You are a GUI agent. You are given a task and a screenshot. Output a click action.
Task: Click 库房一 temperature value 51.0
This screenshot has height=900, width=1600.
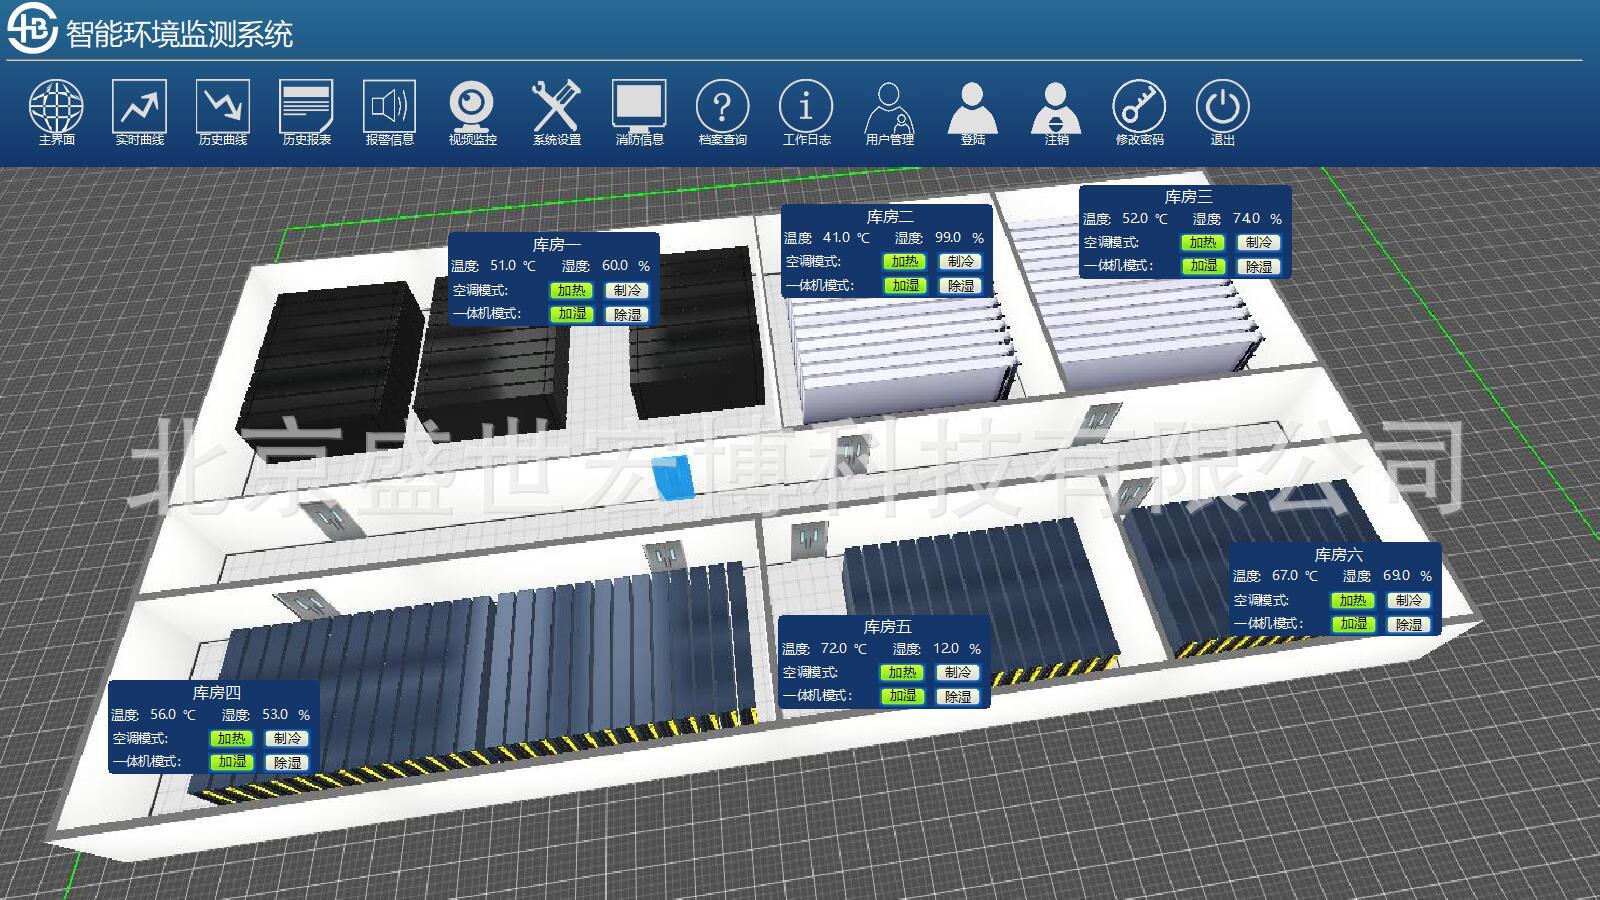point(503,266)
